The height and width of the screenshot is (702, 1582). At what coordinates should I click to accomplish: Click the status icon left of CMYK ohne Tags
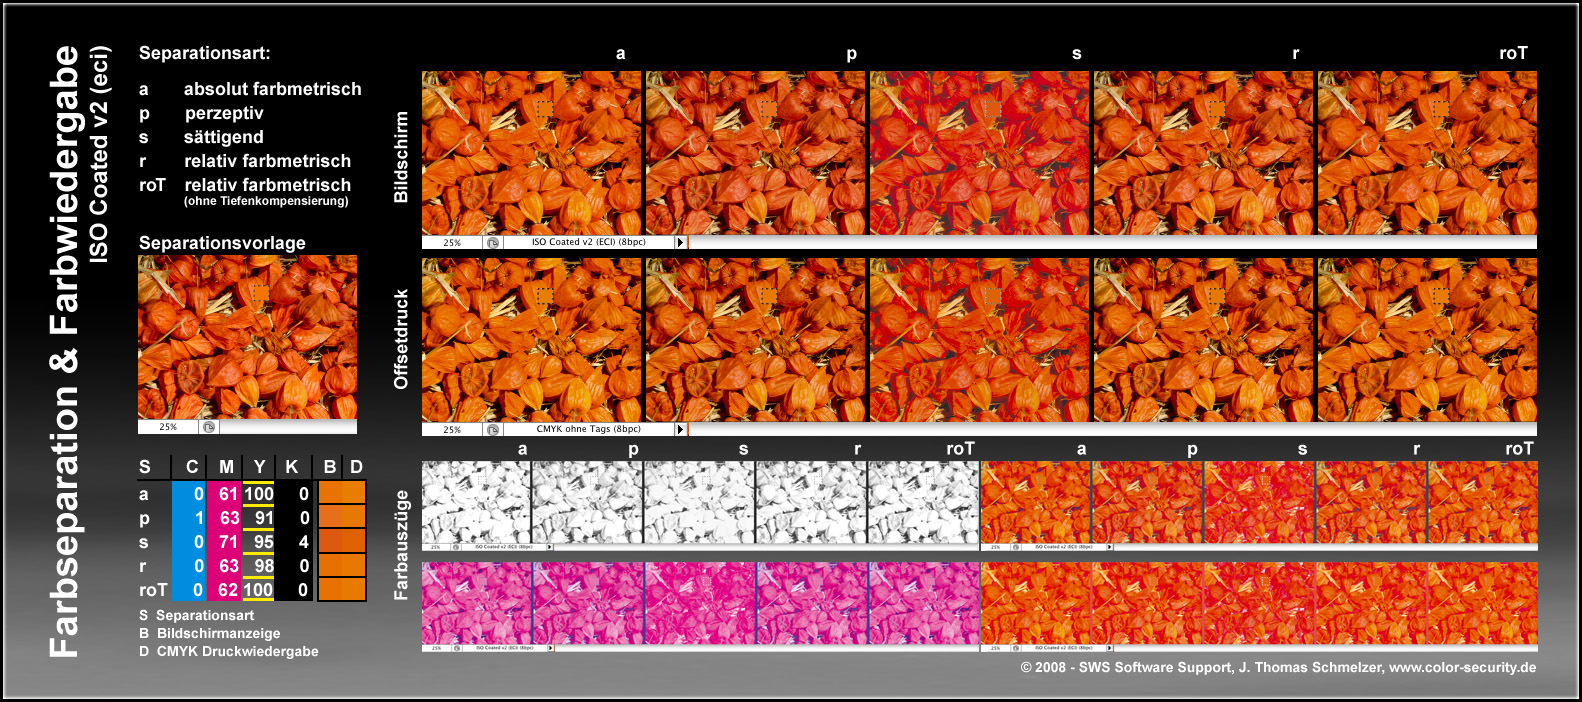coord(493,429)
